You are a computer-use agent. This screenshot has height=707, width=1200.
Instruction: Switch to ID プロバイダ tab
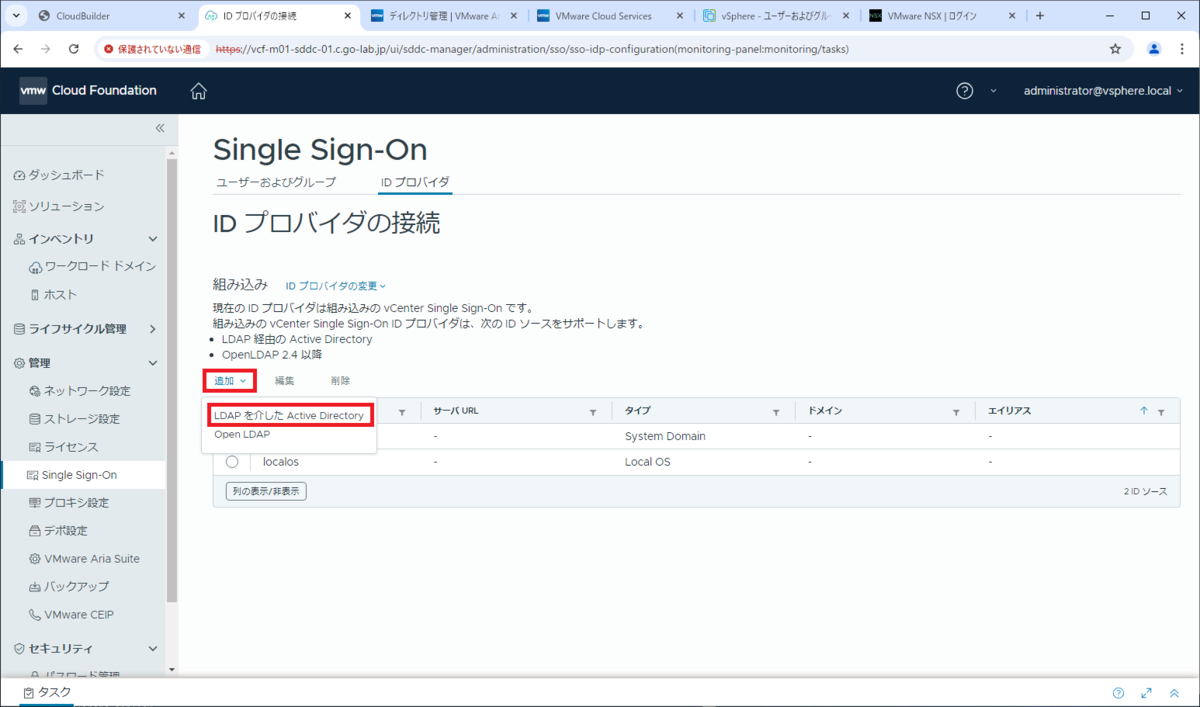pyautogui.click(x=415, y=183)
